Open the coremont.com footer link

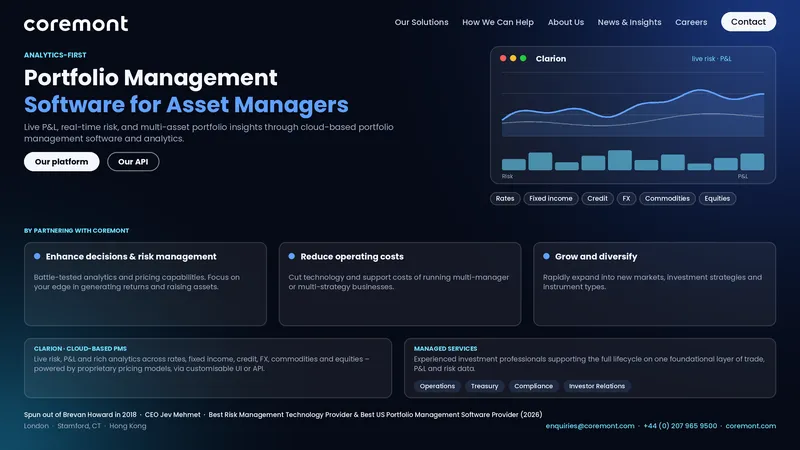(751, 426)
